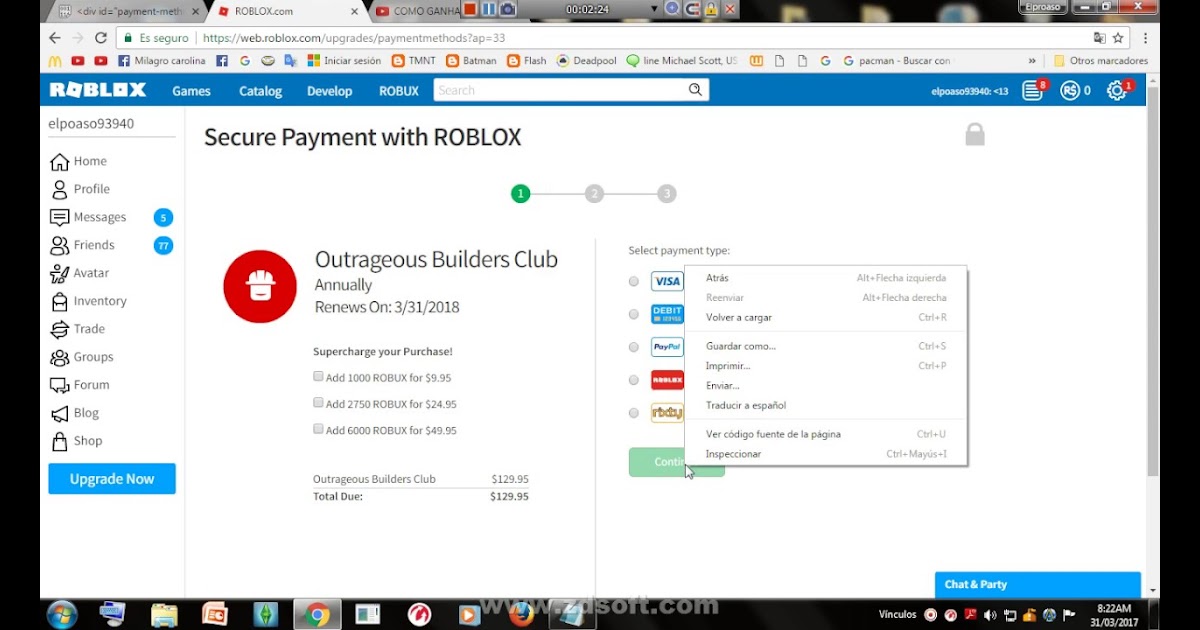The width and height of the screenshot is (1200, 630).
Task: Select the VISA payment radio button
Action: pyautogui.click(x=634, y=282)
